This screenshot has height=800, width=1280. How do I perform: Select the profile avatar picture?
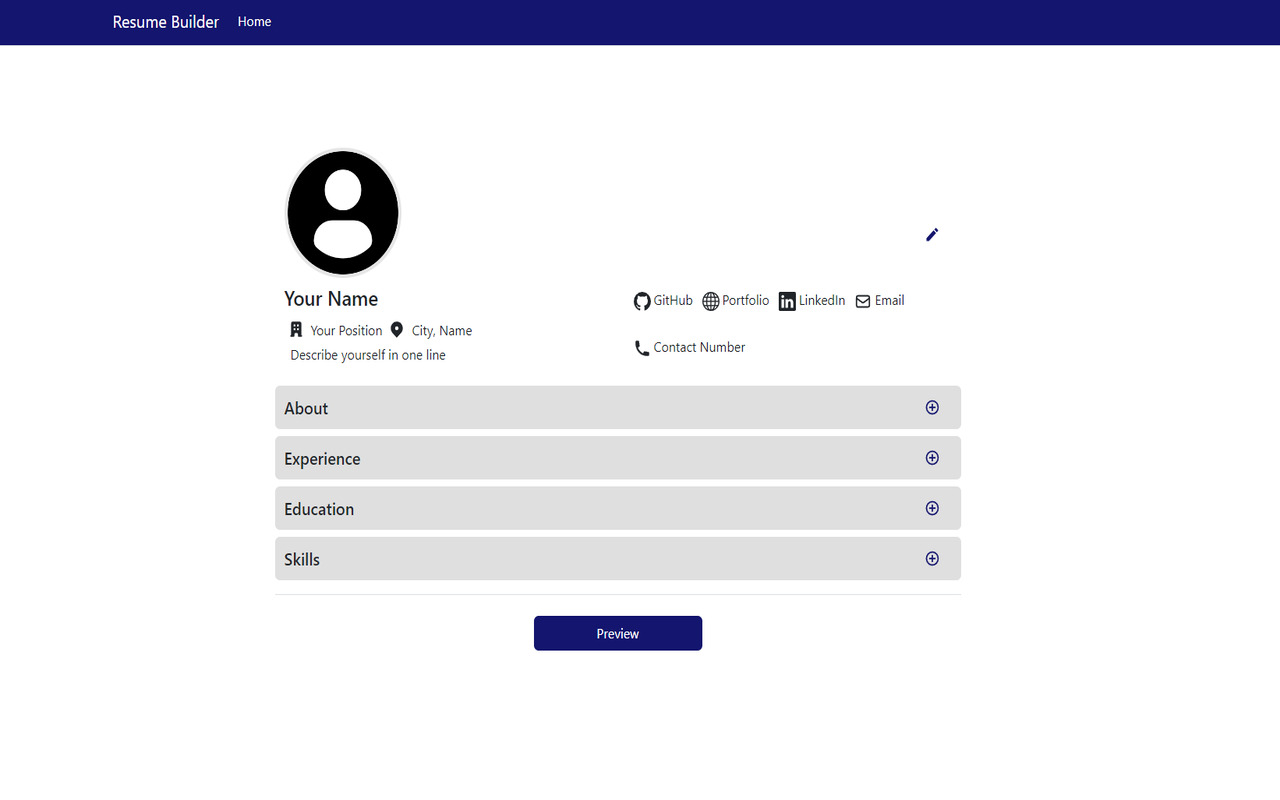point(343,213)
